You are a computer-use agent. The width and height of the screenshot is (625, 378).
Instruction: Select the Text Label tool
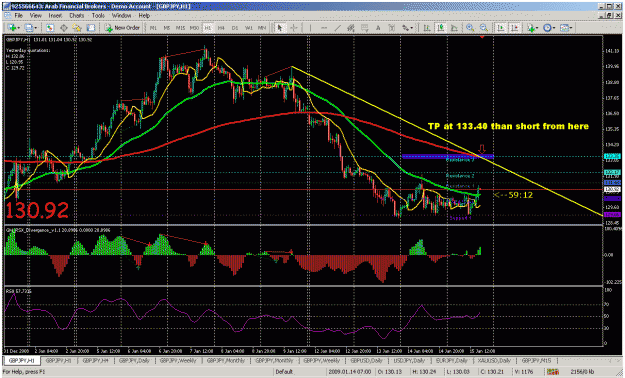(x=391, y=28)
